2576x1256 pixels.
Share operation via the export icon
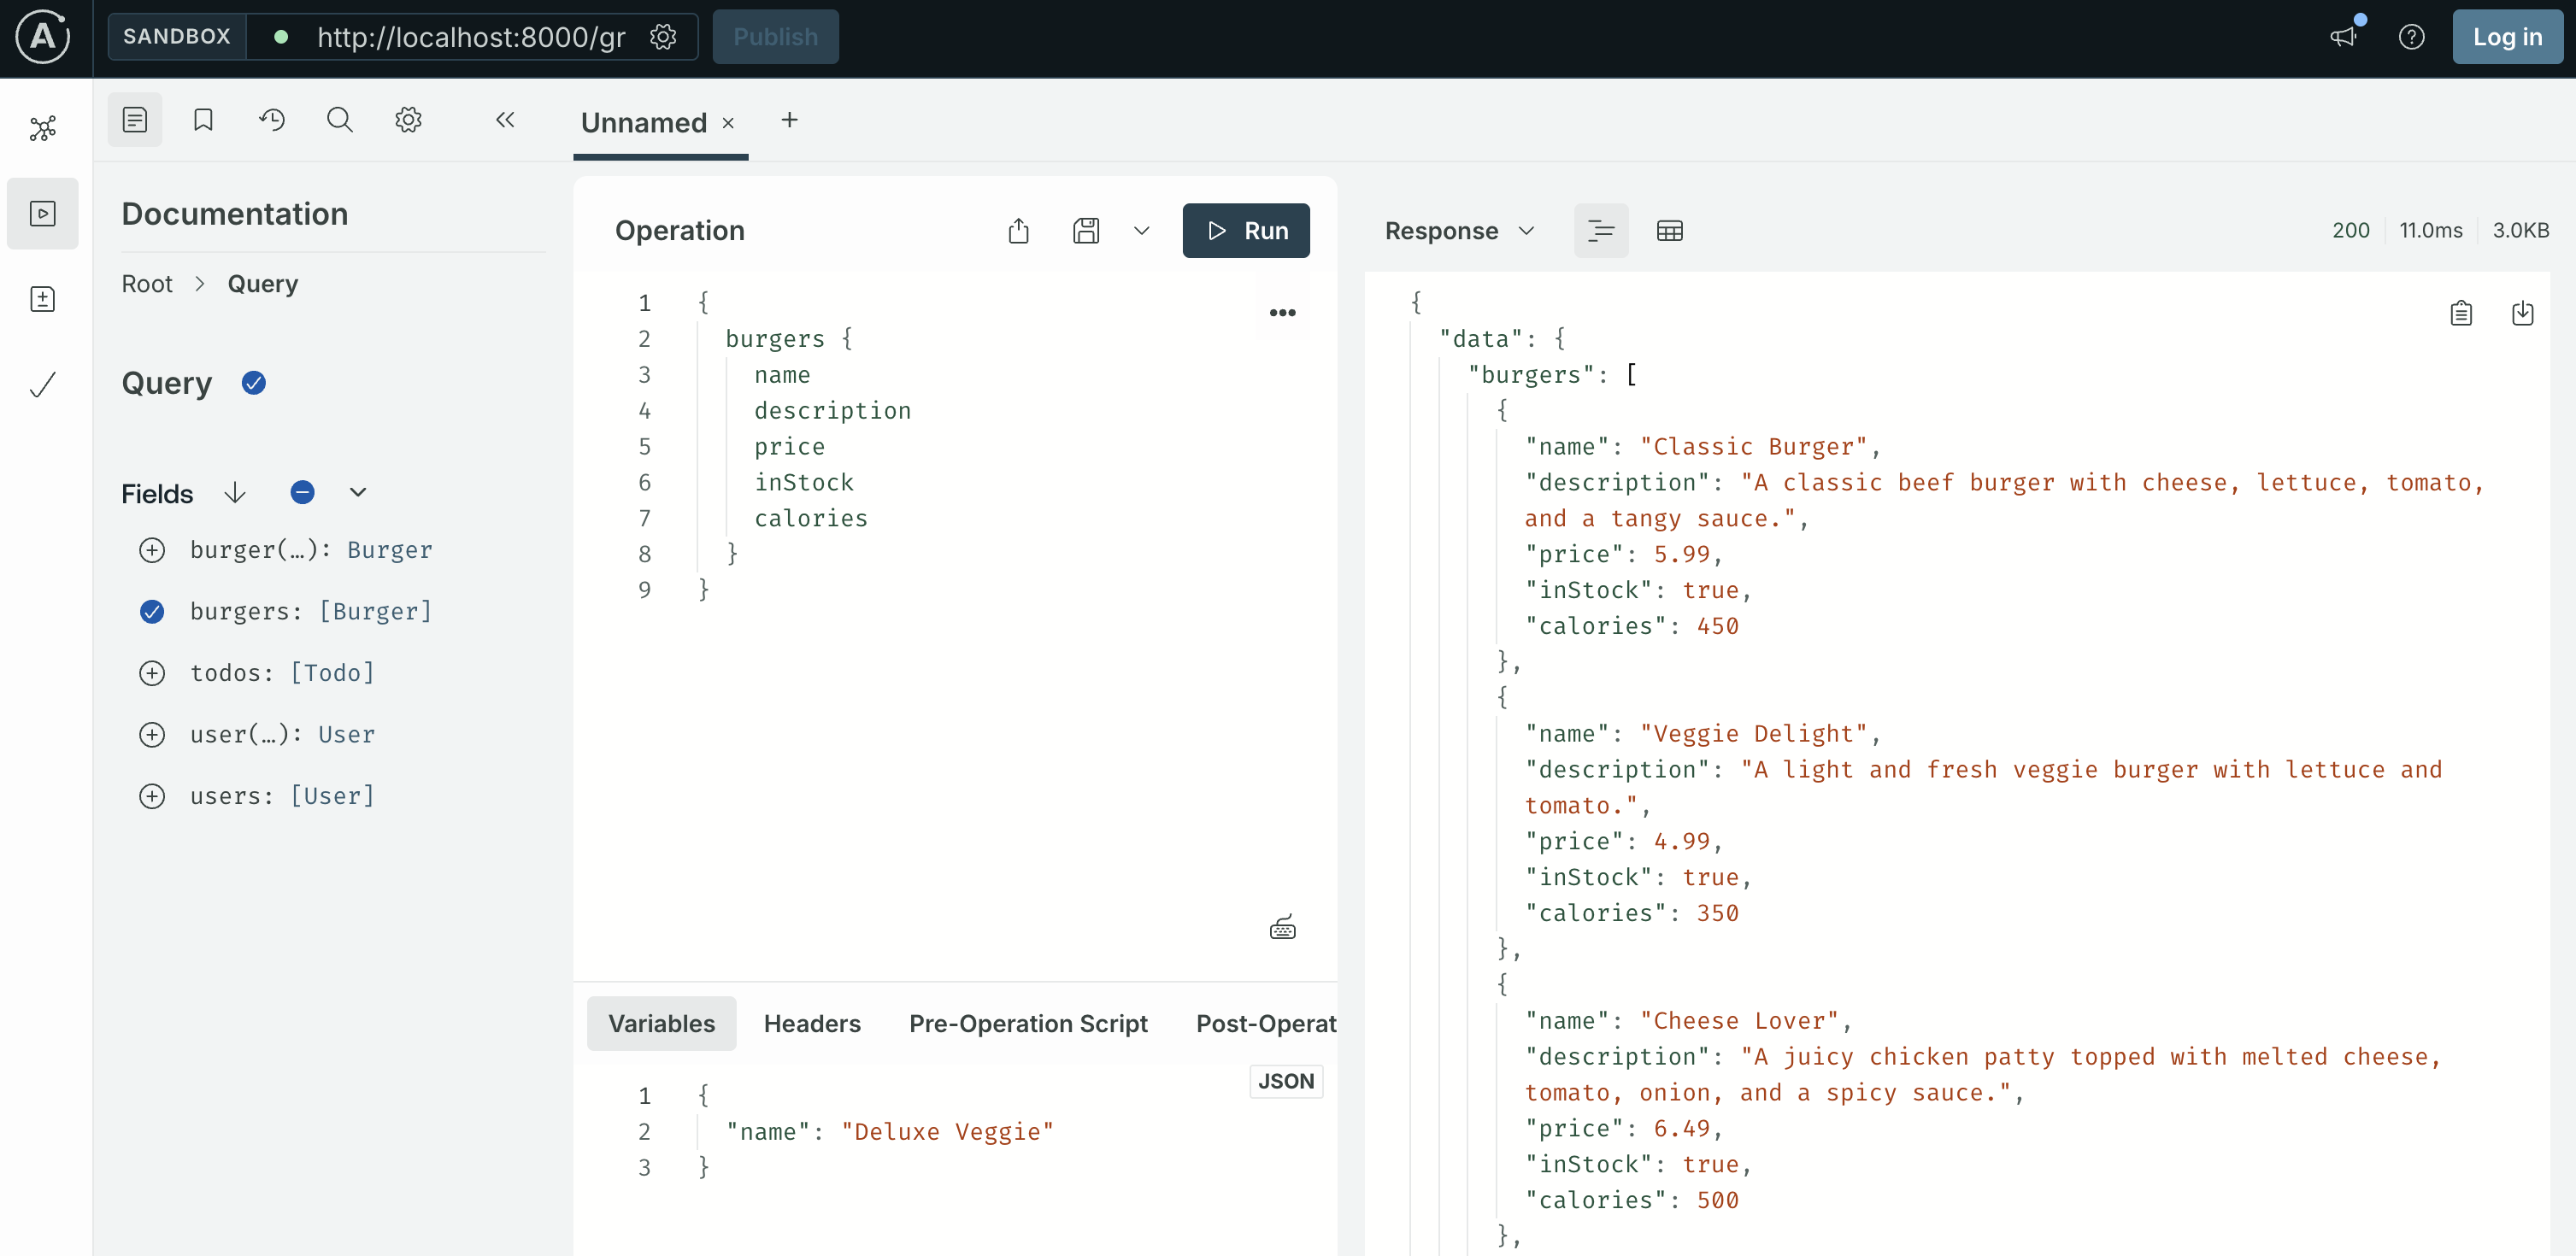[1018, 231]
